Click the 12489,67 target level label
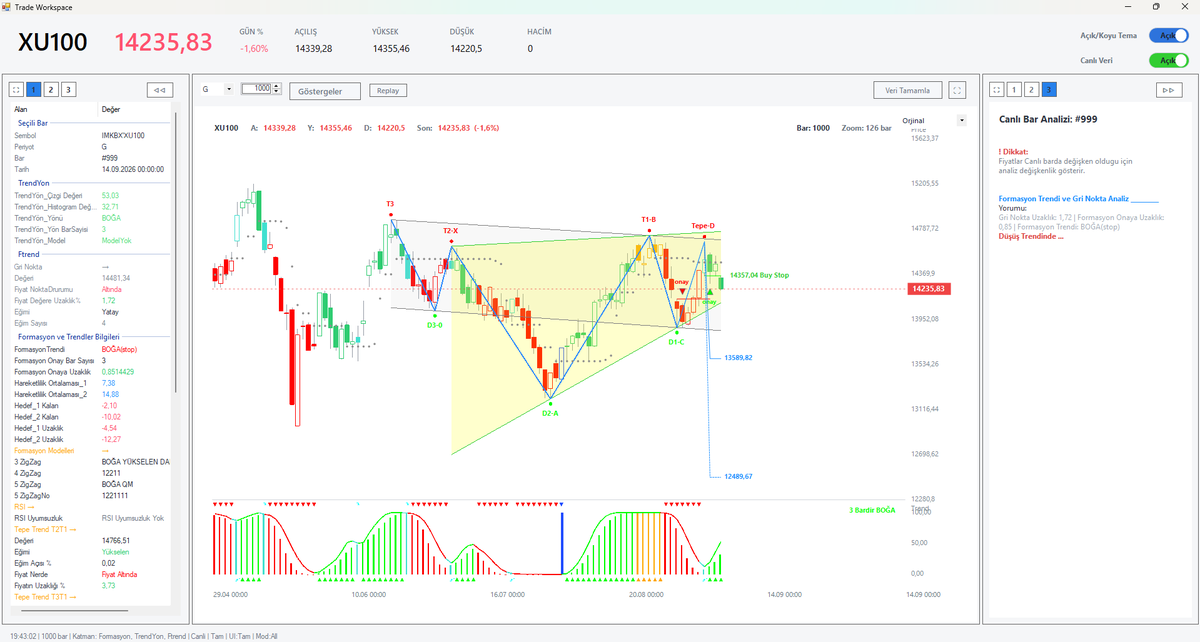 (x=738, y=476)
